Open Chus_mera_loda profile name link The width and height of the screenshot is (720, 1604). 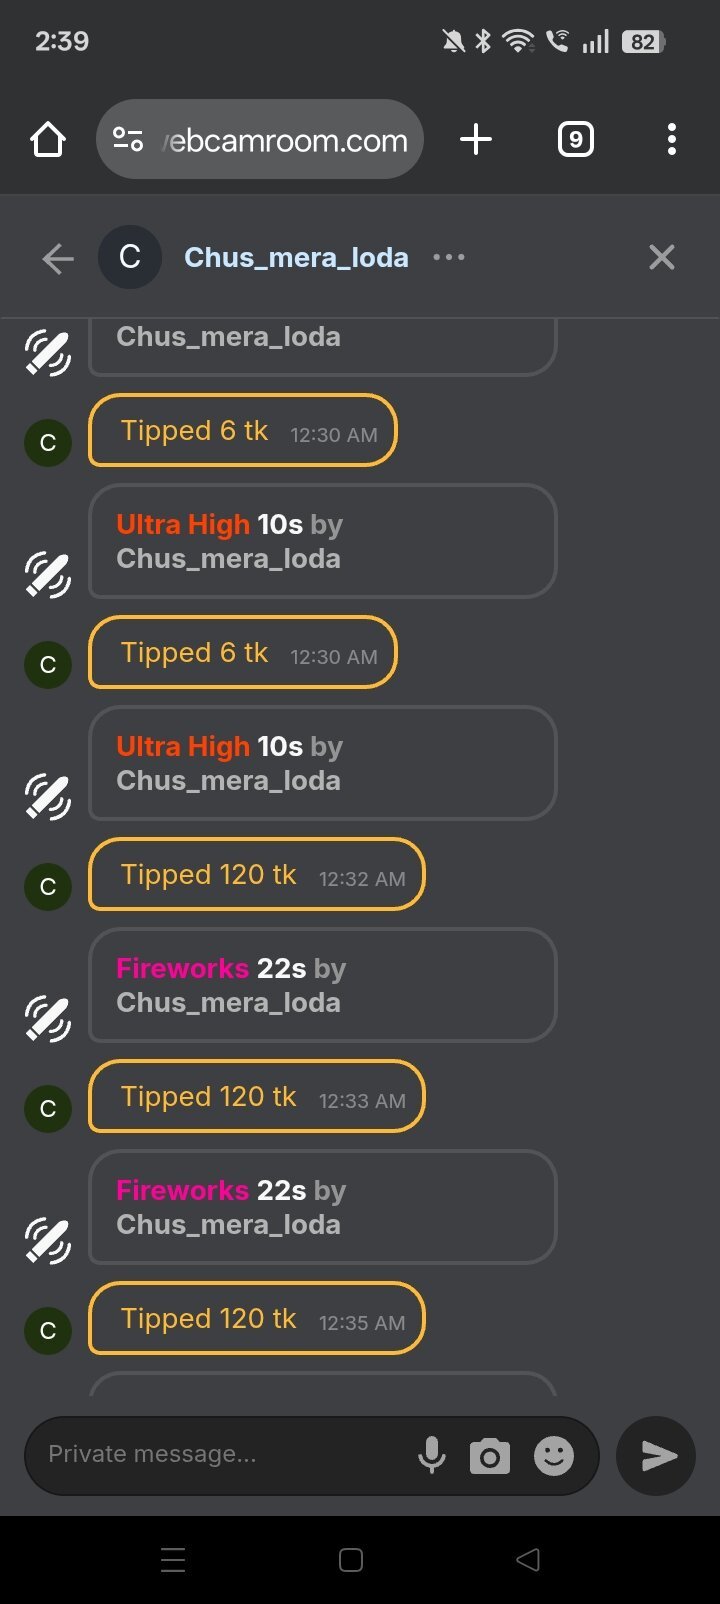pos(296,258)
